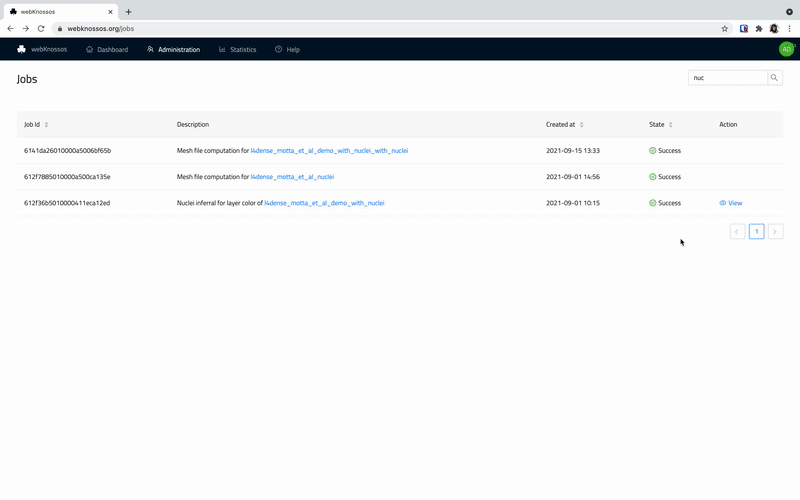Click the browser forward arrow
Viewport: 800px width, 500px height.
pyautogui.click(x=26, y=29)
